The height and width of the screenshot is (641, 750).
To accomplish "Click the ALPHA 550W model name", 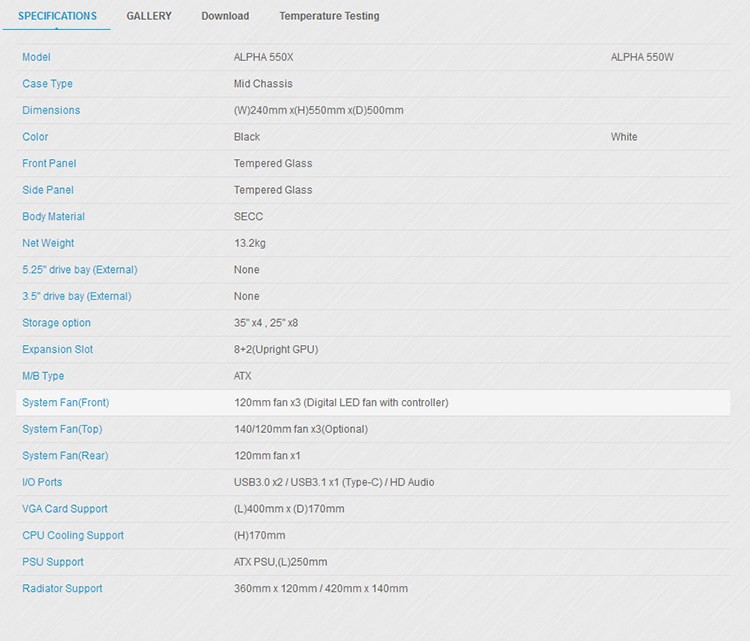I will click(x=642, y=57).
